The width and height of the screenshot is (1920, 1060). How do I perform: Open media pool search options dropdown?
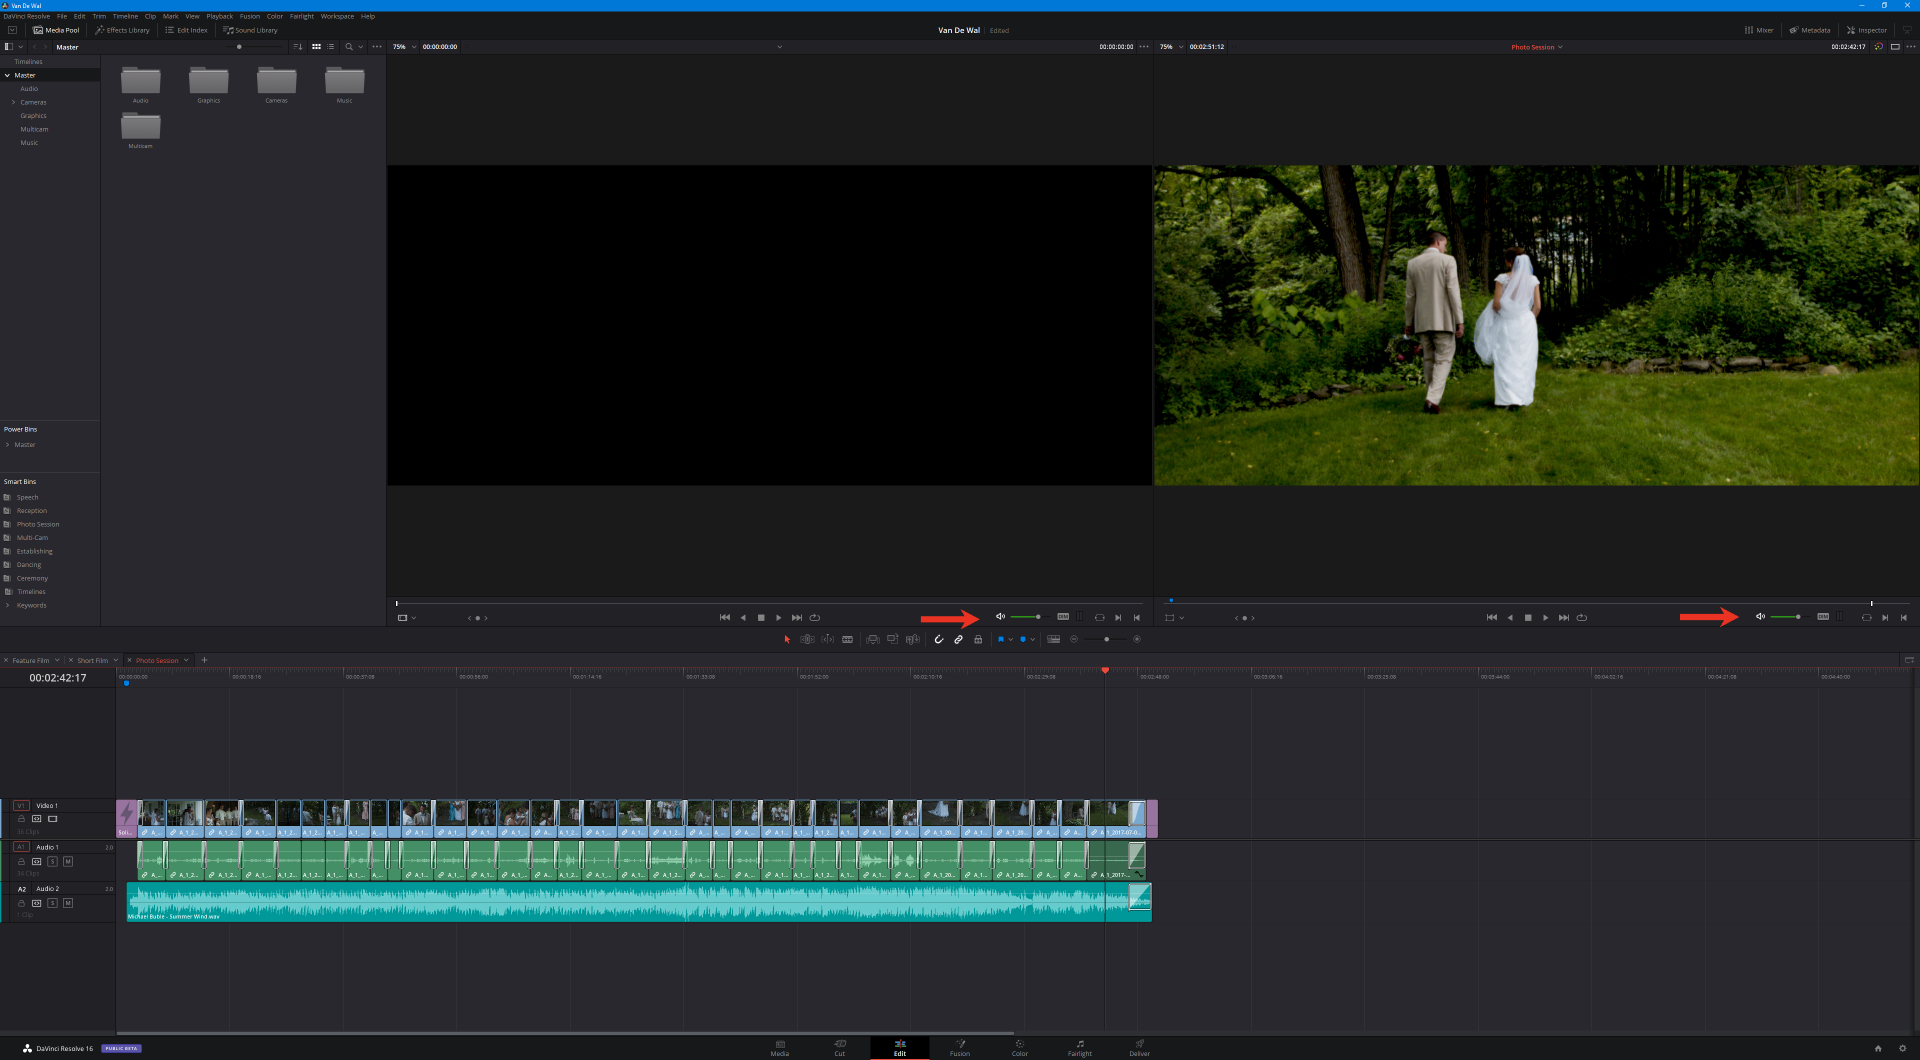click(x=361, y=47)
